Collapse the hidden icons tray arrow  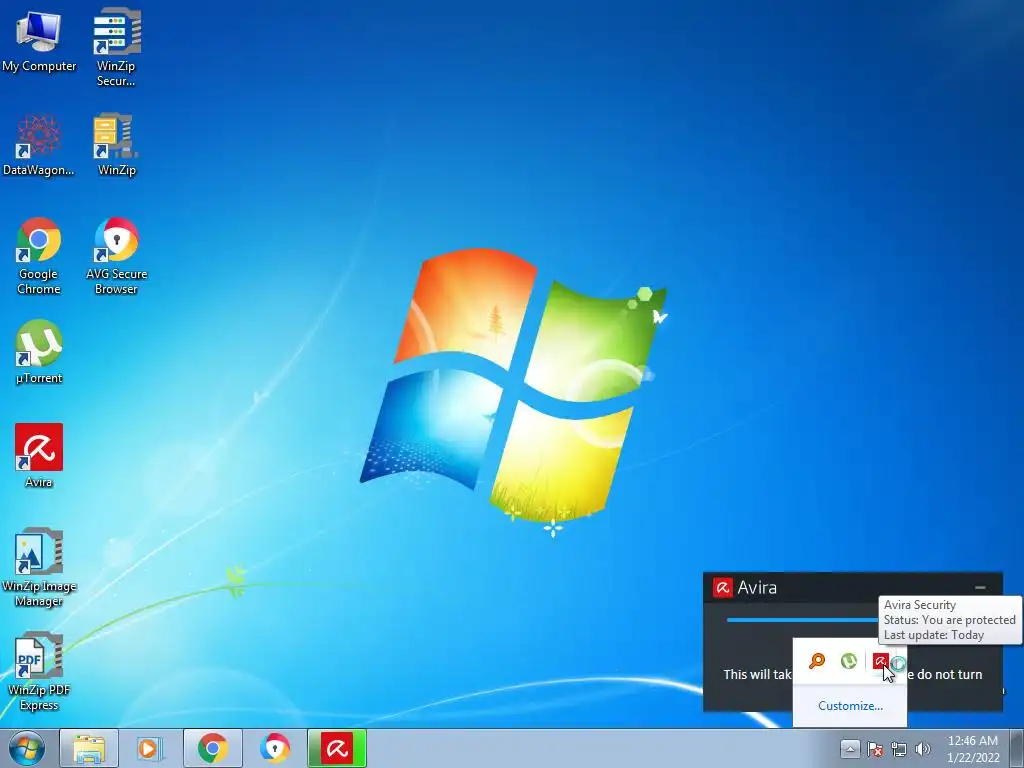(x=850, y=748)
